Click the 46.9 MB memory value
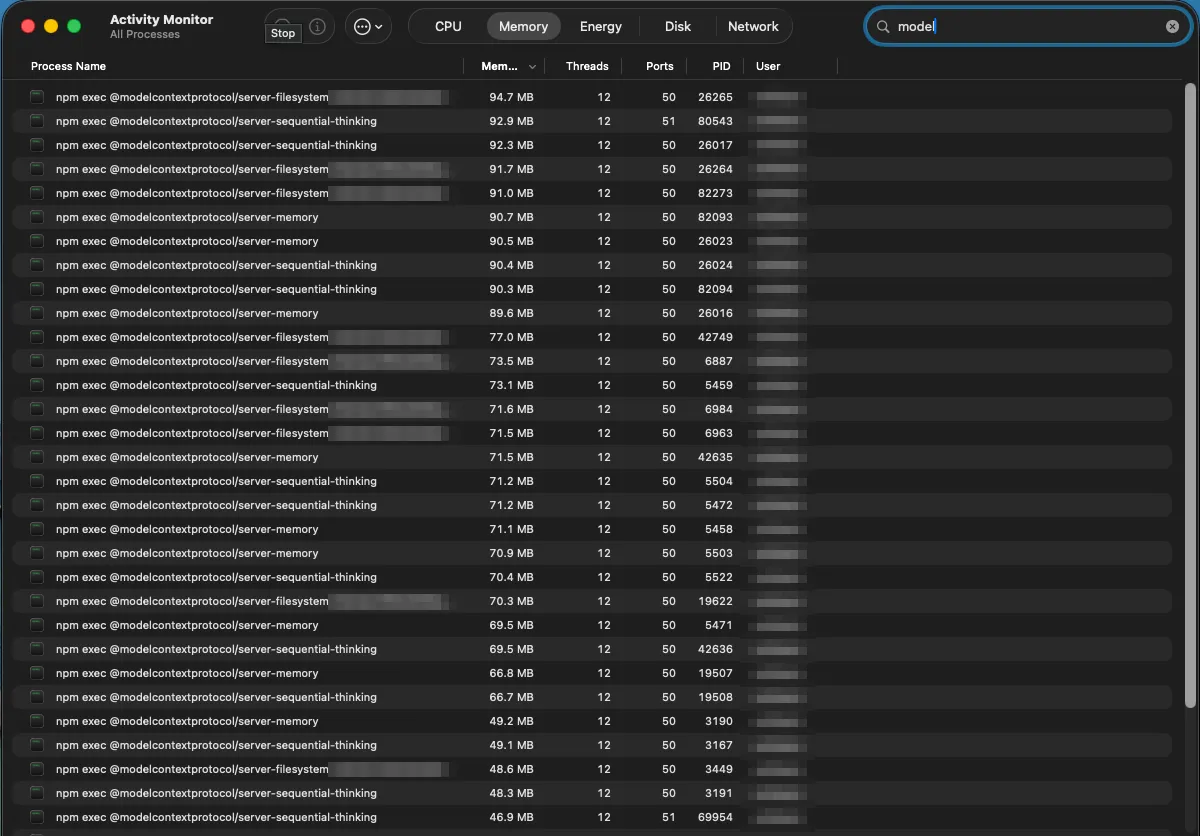Screen dimensions: 1200x836 coord(511,817)
